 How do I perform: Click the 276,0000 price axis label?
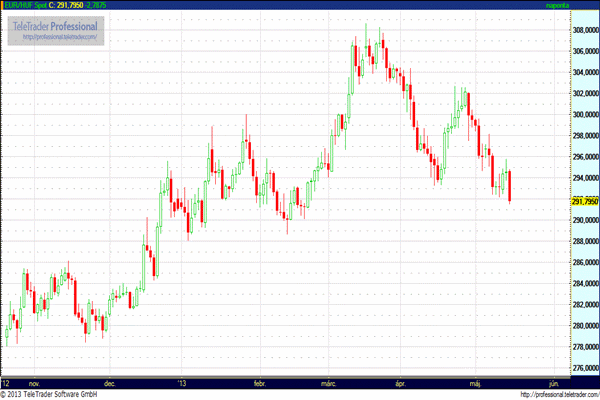(x=582, y=369)
